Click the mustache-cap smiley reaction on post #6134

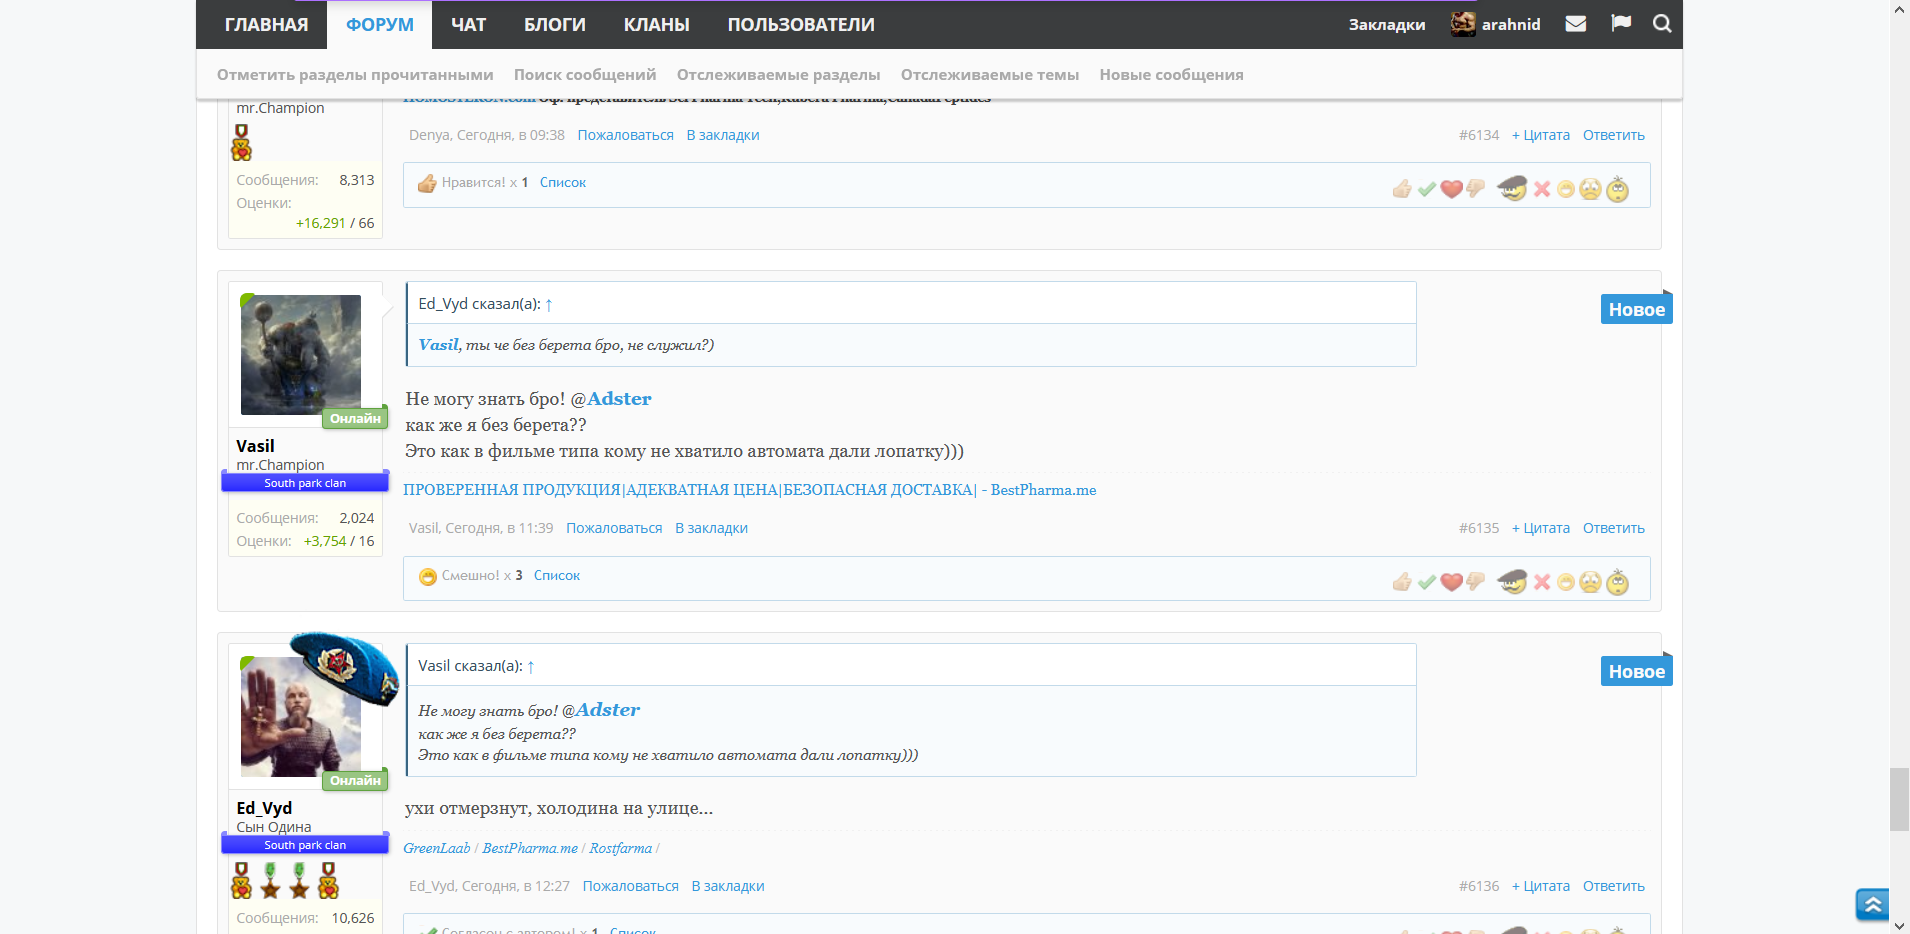(1512, 188)
